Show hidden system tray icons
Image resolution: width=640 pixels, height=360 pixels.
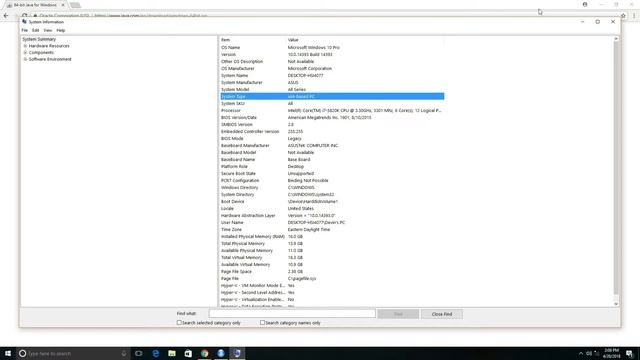pos(581,353)
